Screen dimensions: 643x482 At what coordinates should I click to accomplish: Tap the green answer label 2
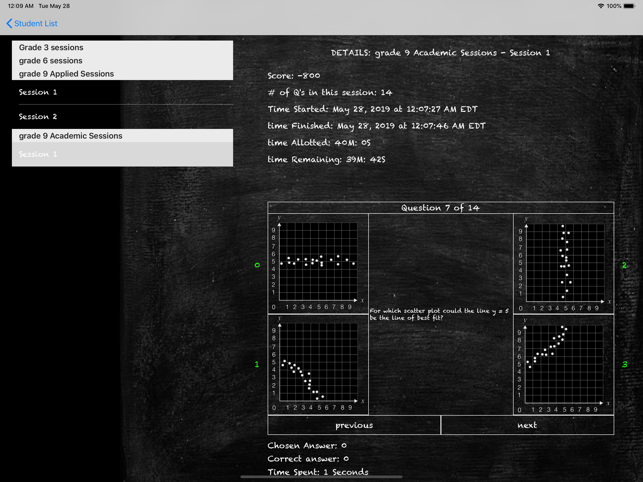(624, 265)
